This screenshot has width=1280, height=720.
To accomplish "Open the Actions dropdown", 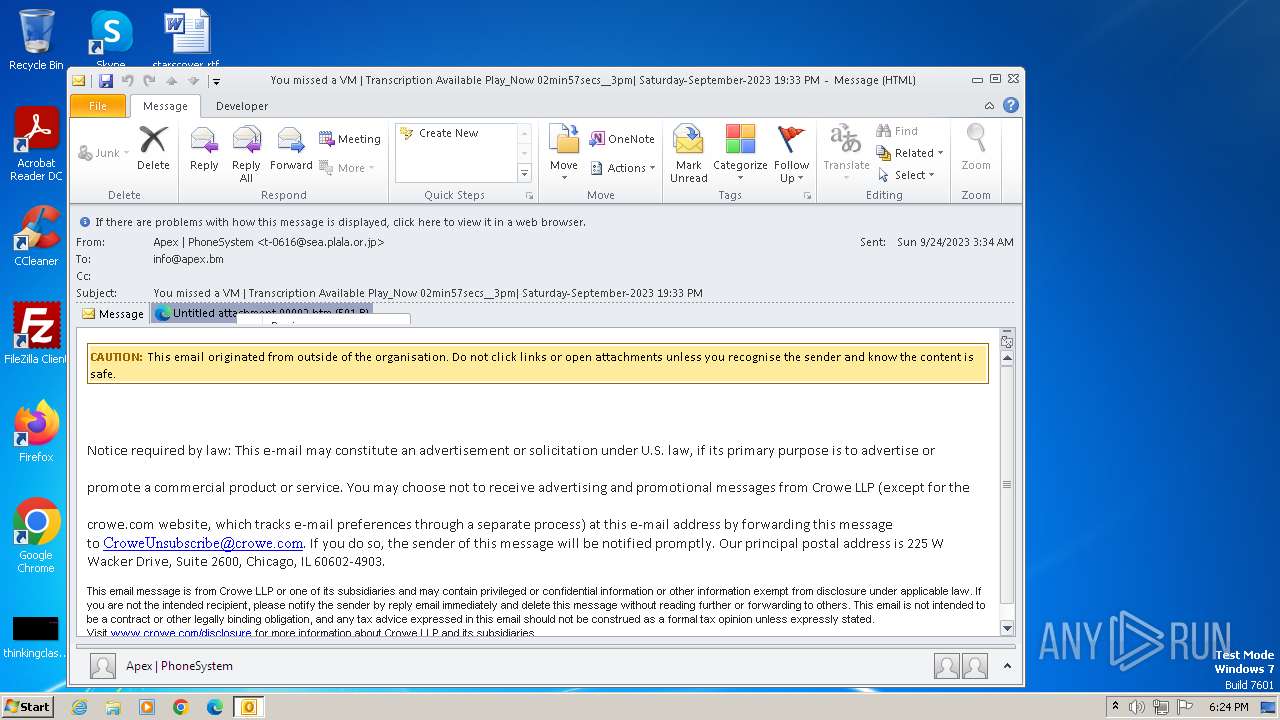I will (622, 168).
